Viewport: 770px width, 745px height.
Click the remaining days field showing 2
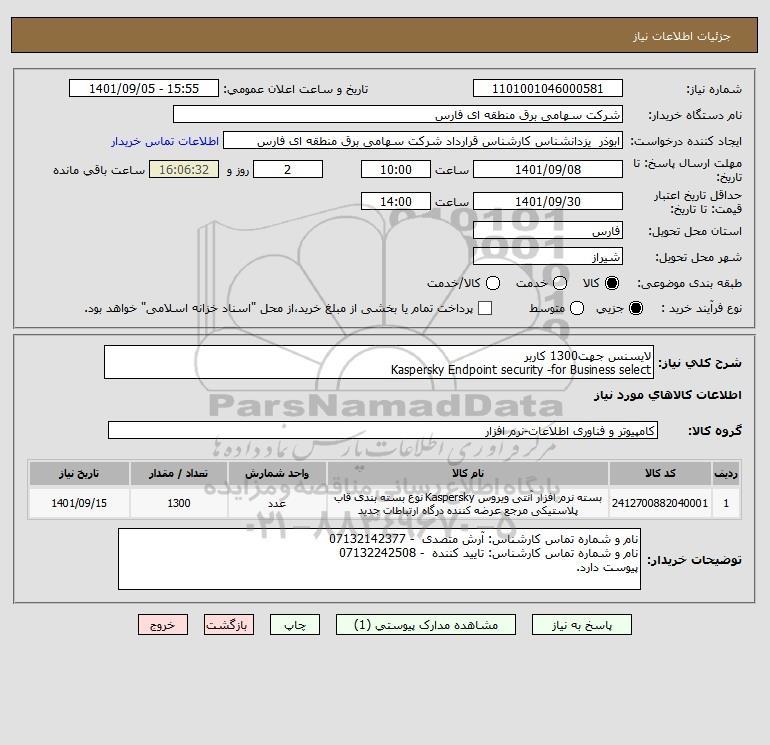point(288,169)
